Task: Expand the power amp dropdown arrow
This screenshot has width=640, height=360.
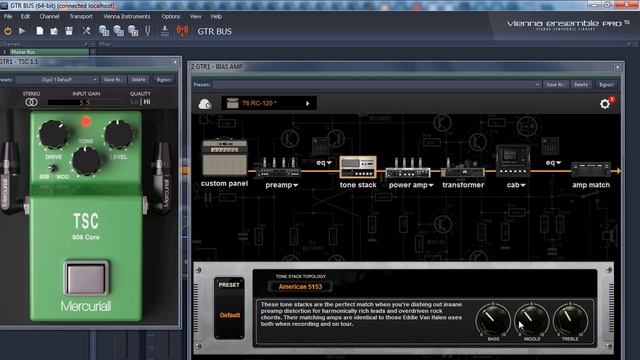Action: point(431,185)
